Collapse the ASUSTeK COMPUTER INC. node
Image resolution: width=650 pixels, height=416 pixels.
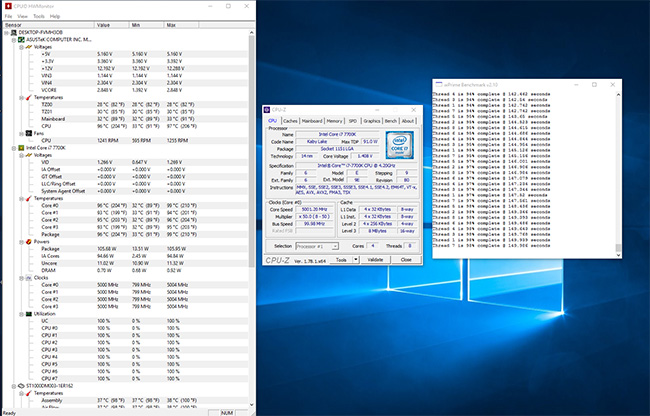click(x=14, y=40)
